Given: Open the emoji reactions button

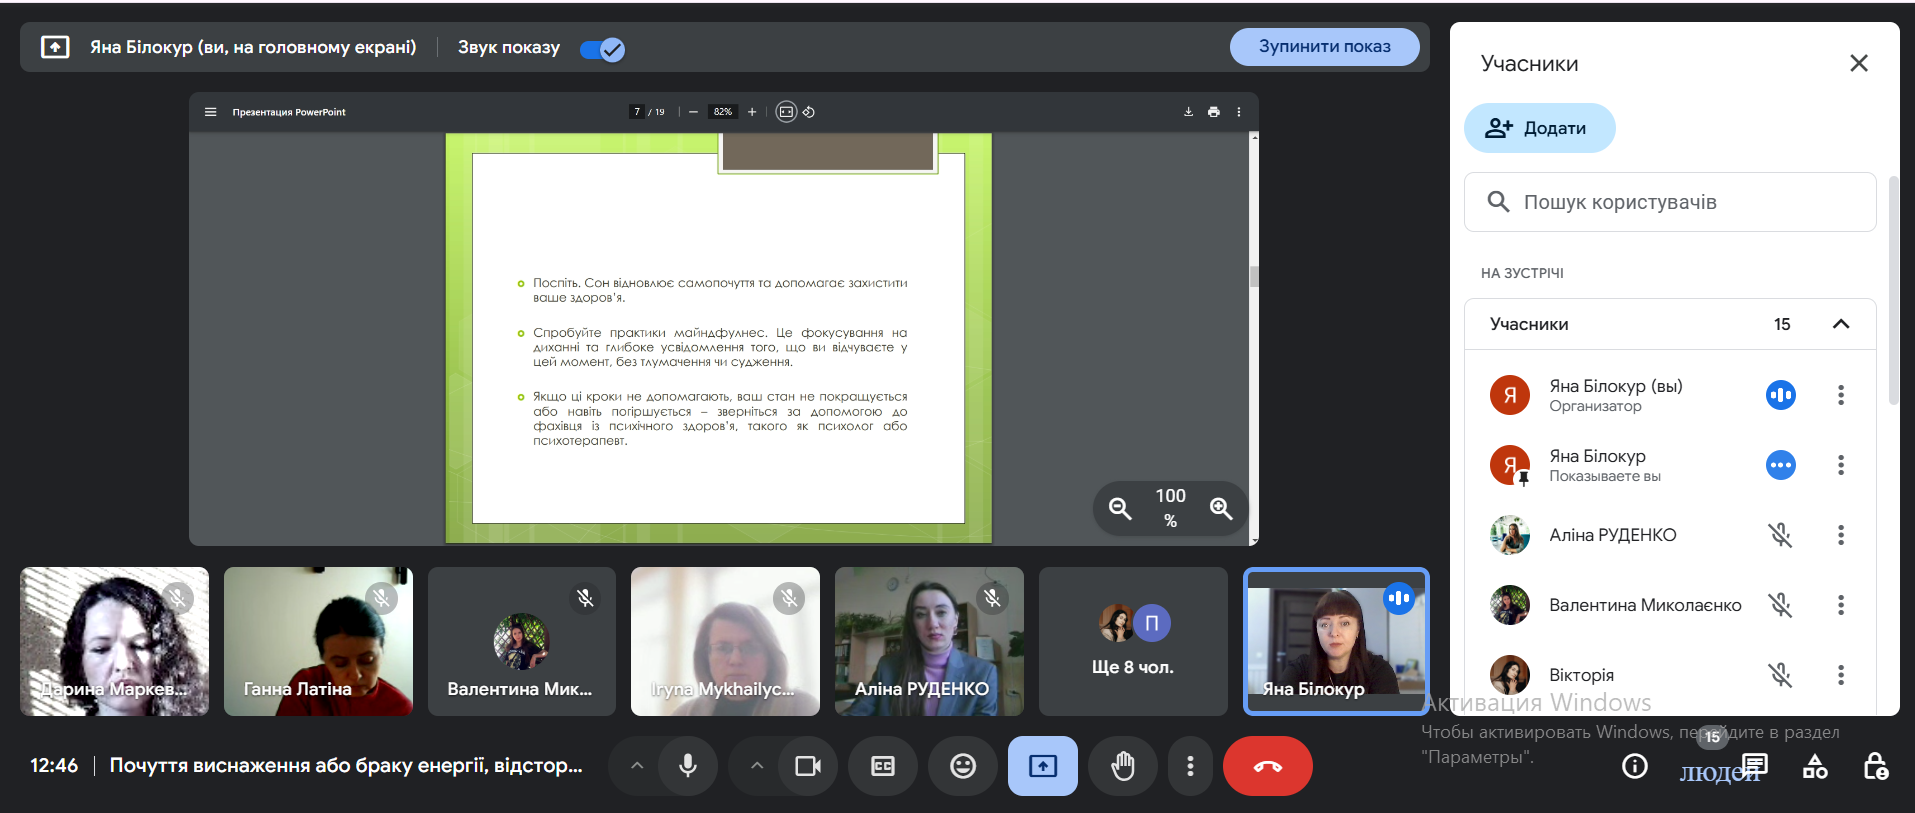Looking at the screenshot, I should 963,766.
